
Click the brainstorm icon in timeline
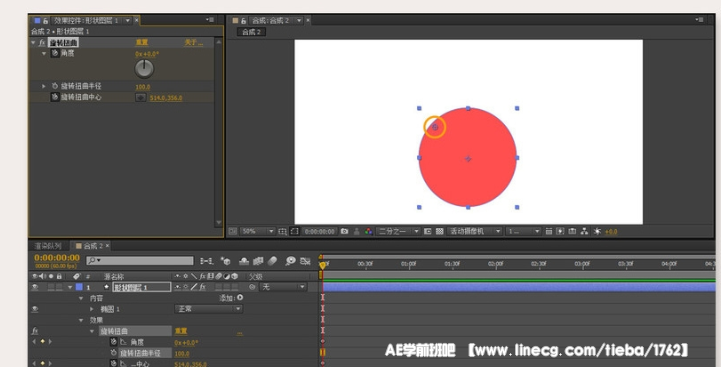click(290, 261)
